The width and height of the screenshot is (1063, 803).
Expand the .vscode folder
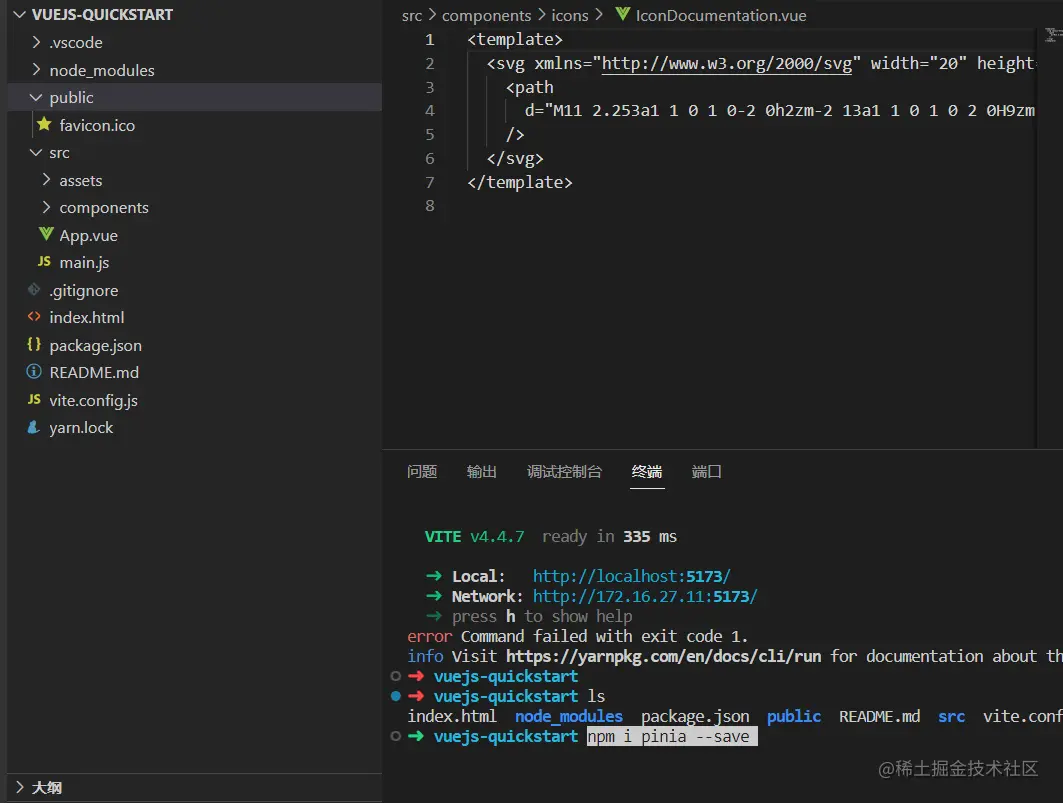(37, 42)
